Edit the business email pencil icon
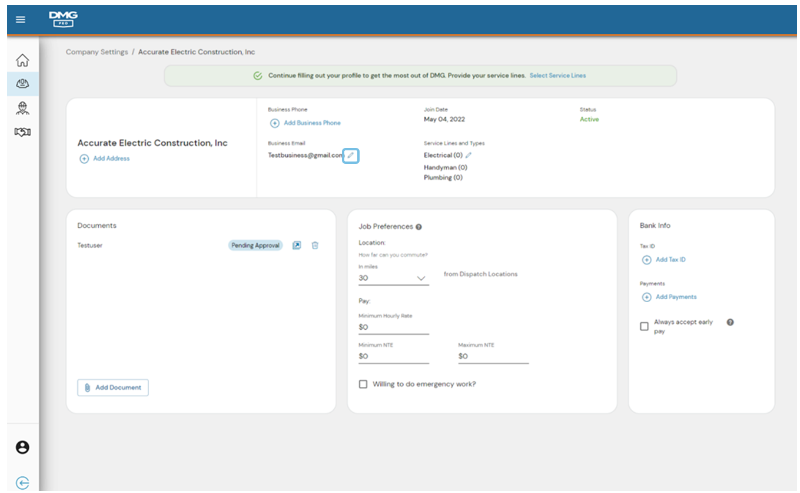The image size is (800, 493). click(351, 156)
